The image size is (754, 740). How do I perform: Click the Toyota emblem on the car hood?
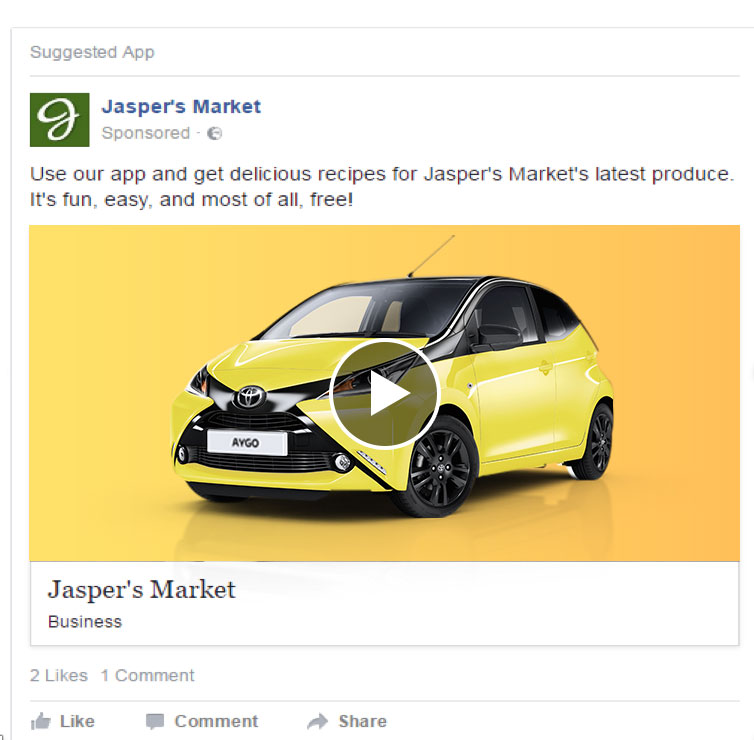[250, 397]
